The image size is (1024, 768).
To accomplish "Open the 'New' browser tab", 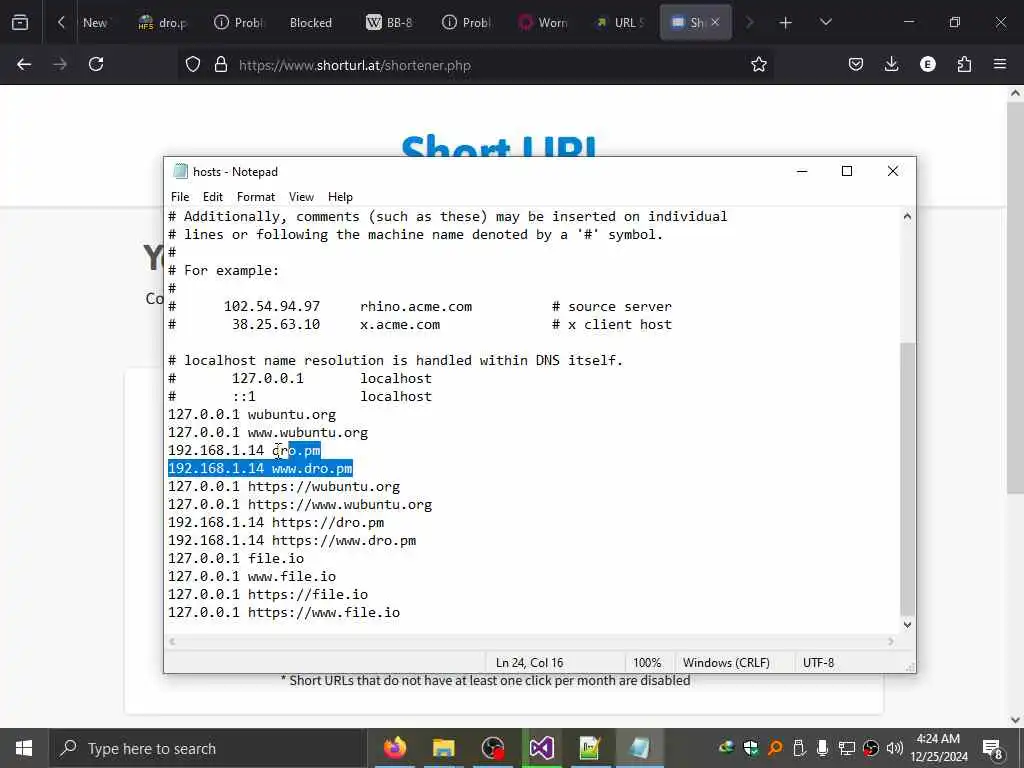I will pyautogui.click(x=95, y=23).
